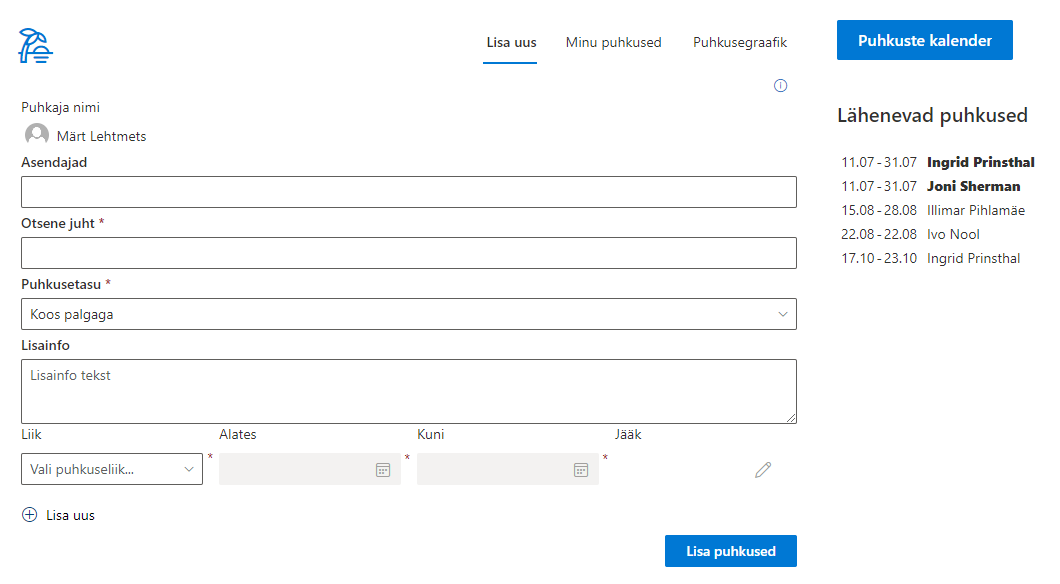This screenshot has width=1060, height=584.
Task: Select the Lisa uus tab
Action: 511,43
